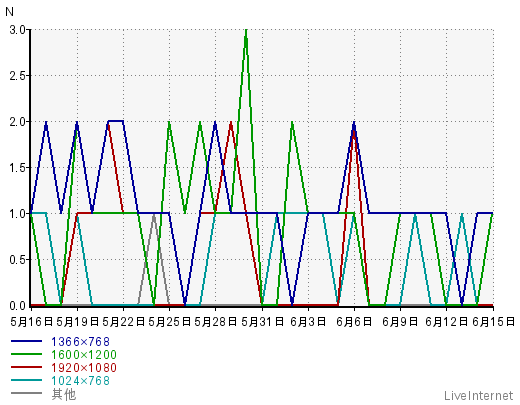Click the green 1600×1200 legend line swatch

point(26,354)
